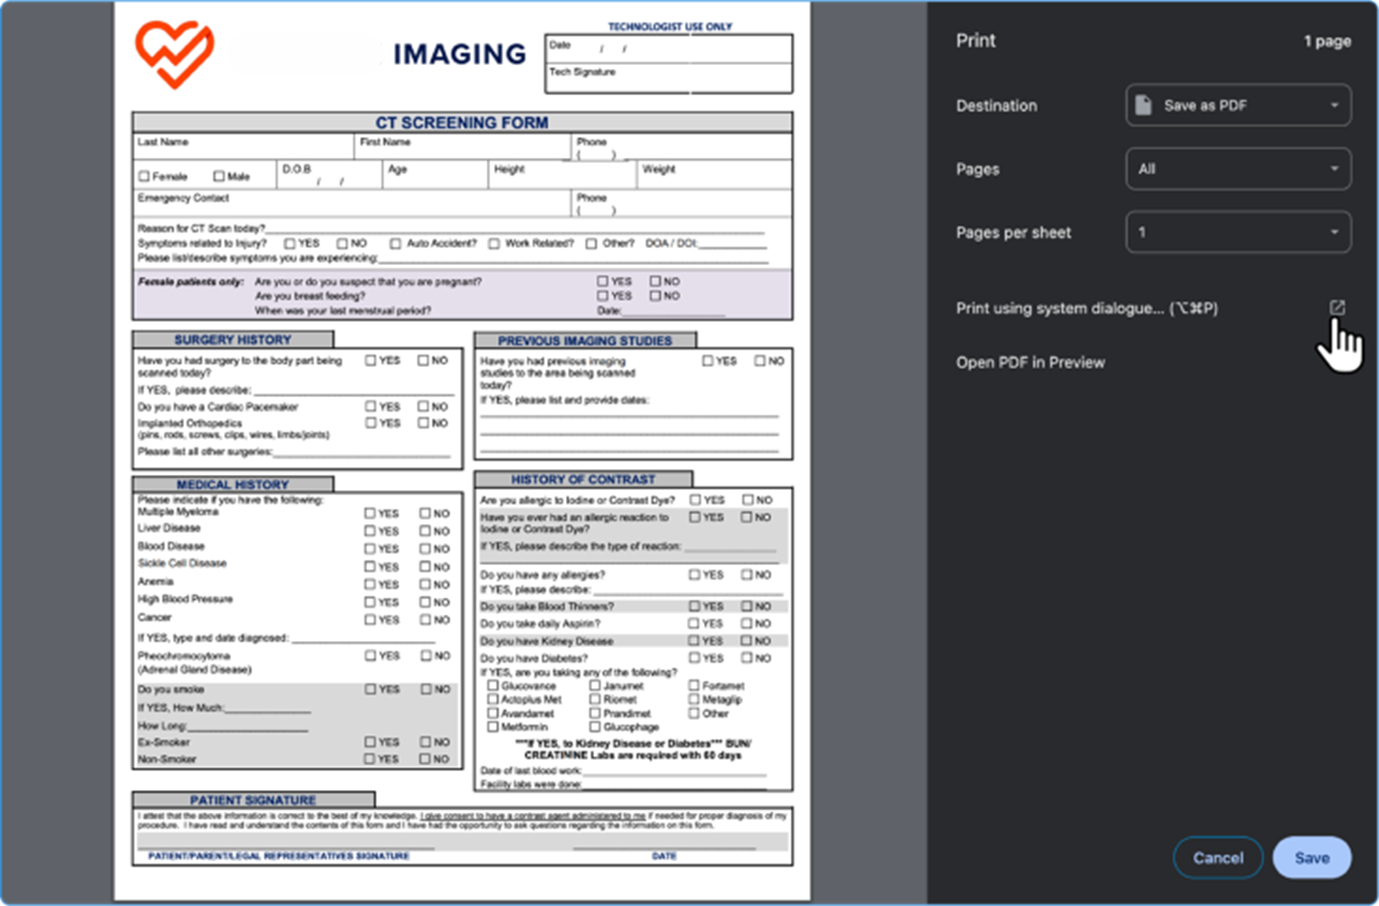Click the orange heart checkmark logo
Viewport: 1379px width, 906px height.
click(x=174, y=54)
